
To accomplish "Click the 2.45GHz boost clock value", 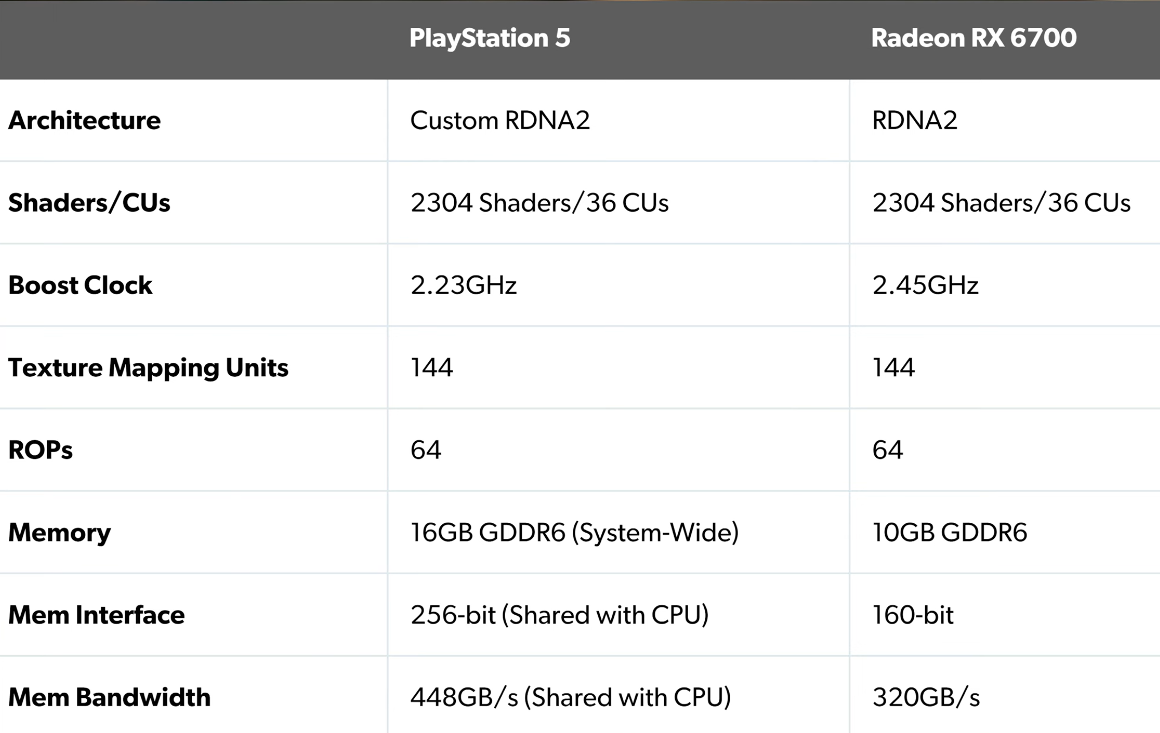I will tap(925, 285).
